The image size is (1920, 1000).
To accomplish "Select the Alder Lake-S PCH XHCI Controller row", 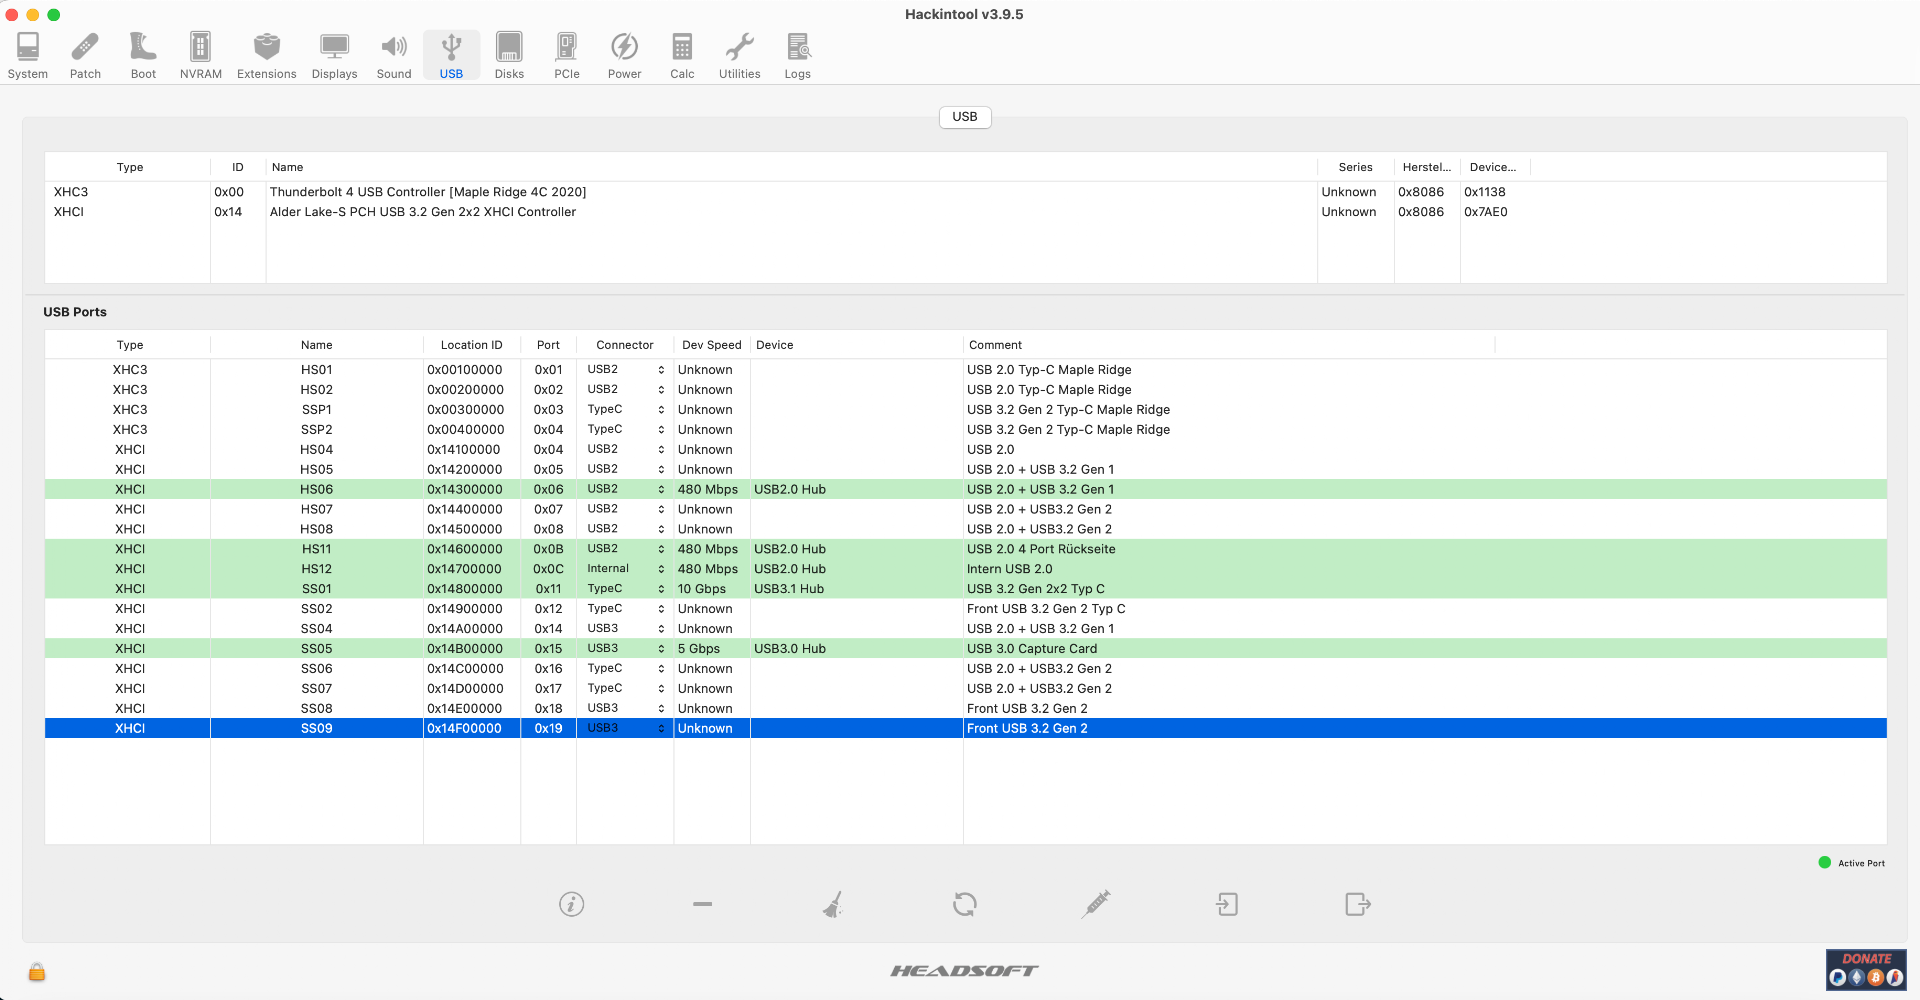I will tap(965, 212).
